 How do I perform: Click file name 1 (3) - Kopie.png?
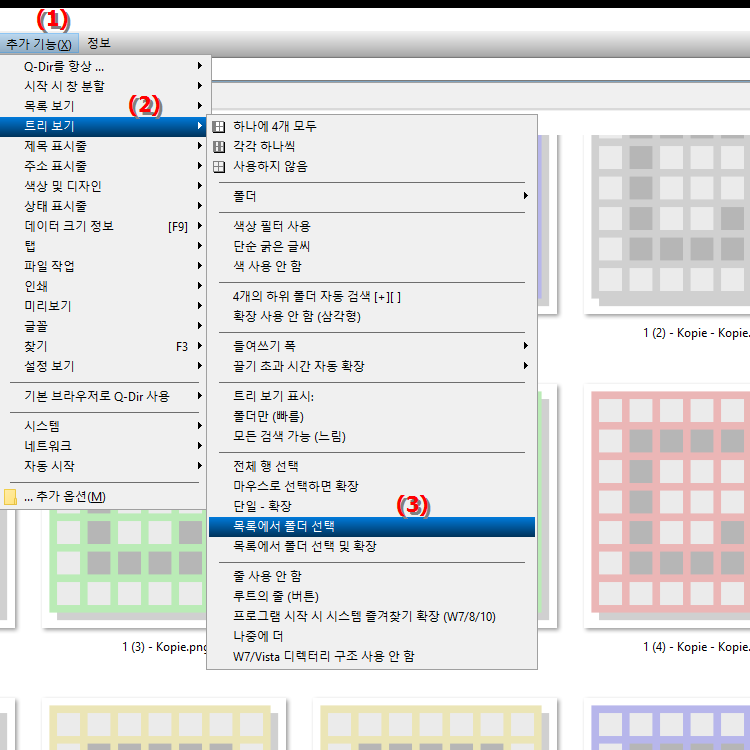[165, 647]
